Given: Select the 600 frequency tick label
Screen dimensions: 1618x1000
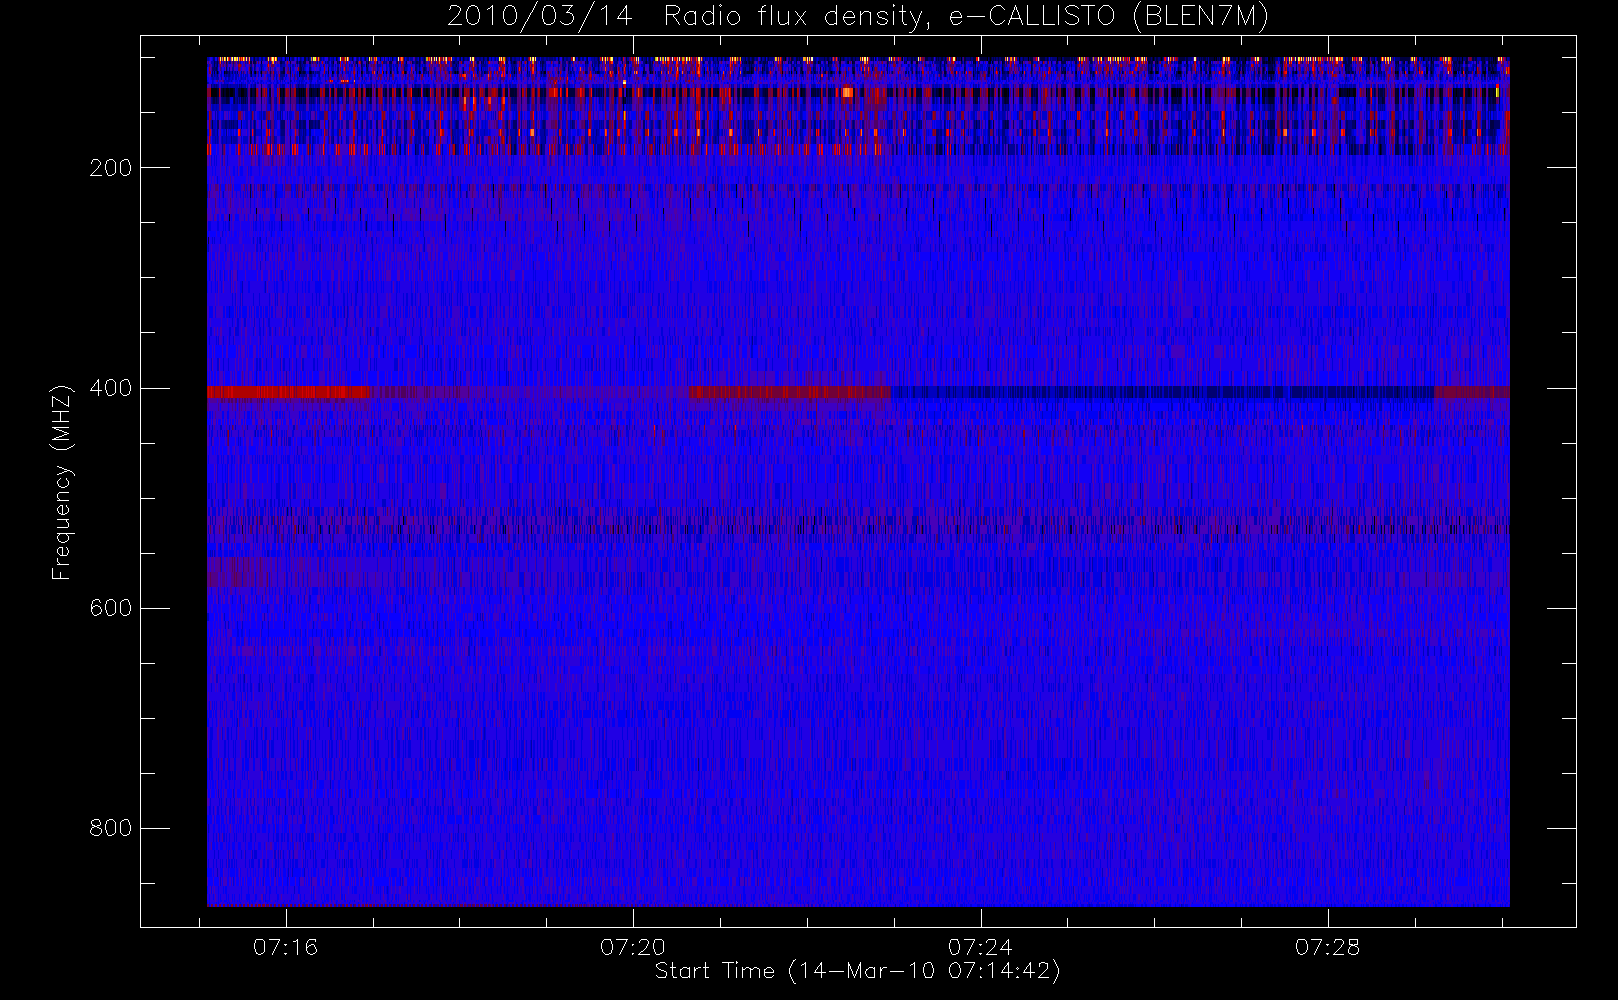Looking at the screenshot, I should click(111, 608).
